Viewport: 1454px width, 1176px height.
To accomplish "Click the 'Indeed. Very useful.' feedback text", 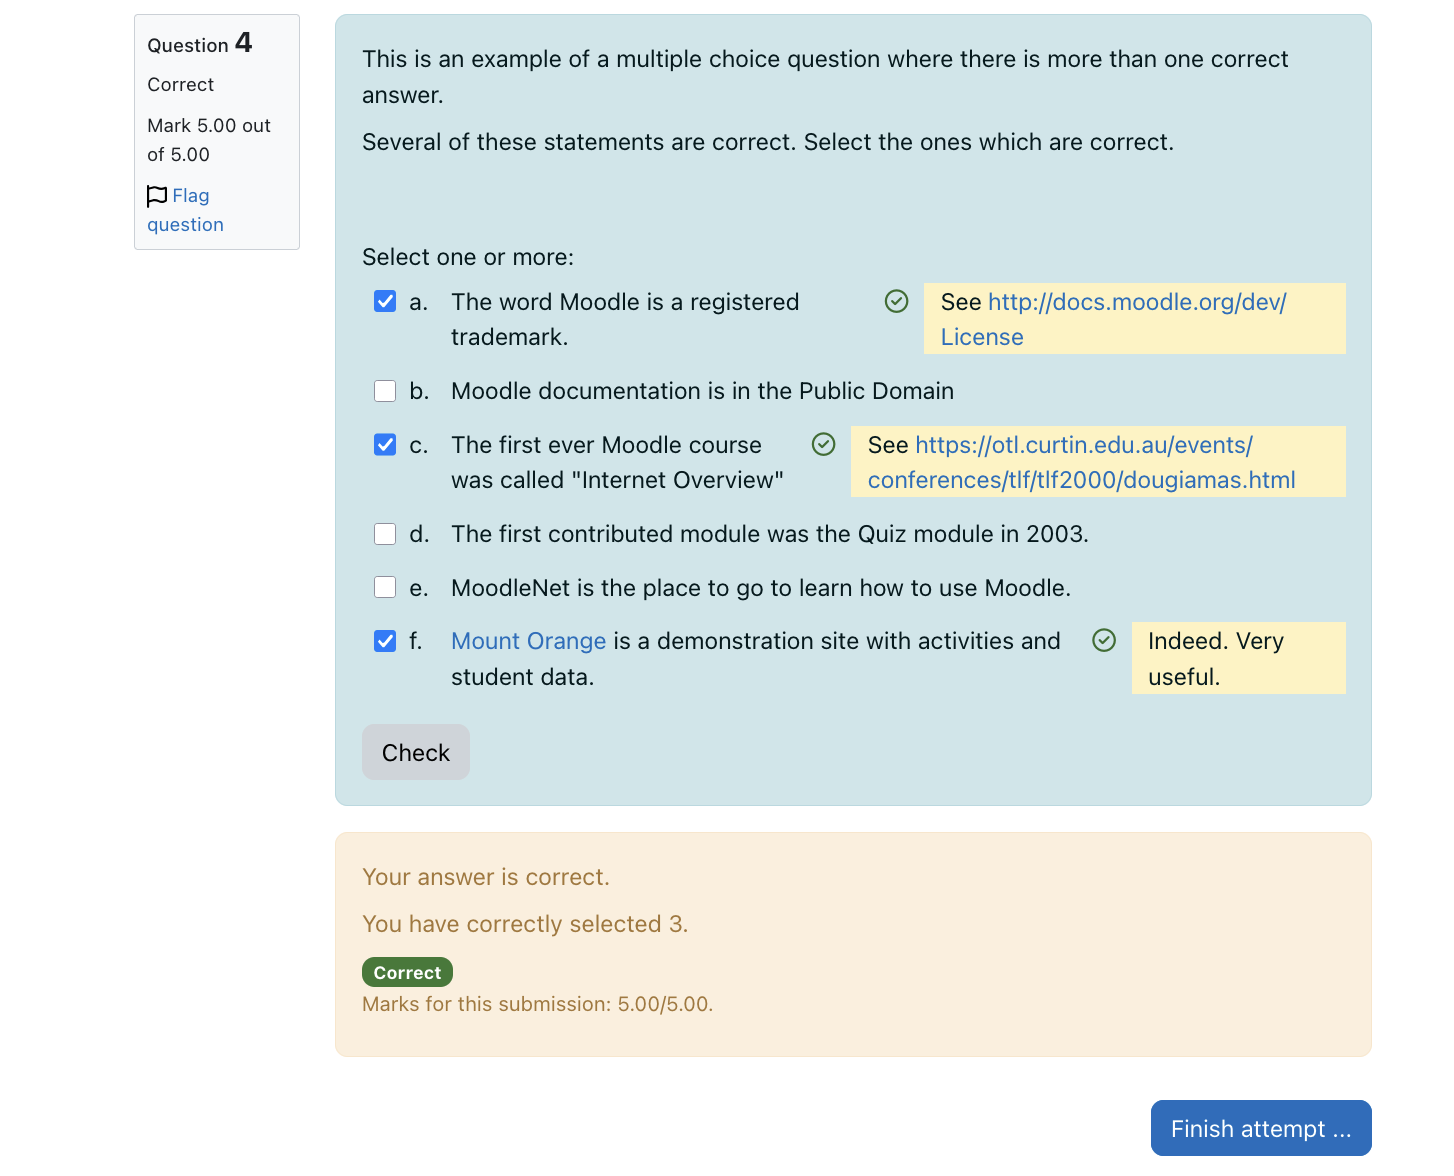I will pos(1216,658).
